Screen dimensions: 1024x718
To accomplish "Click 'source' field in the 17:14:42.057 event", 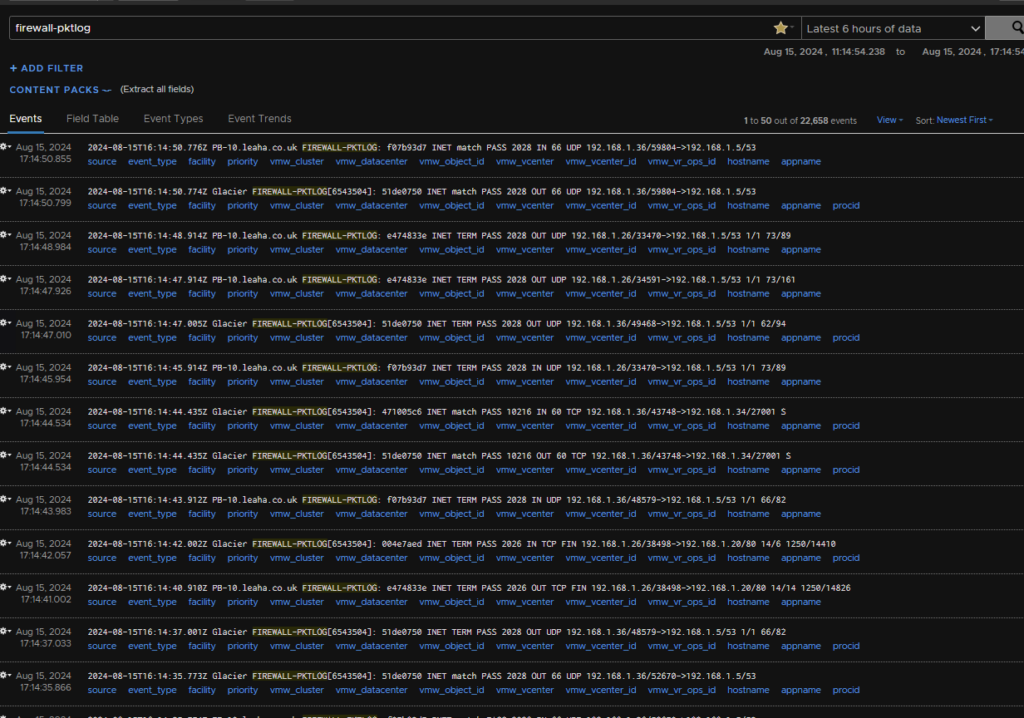I will (102, 558).
